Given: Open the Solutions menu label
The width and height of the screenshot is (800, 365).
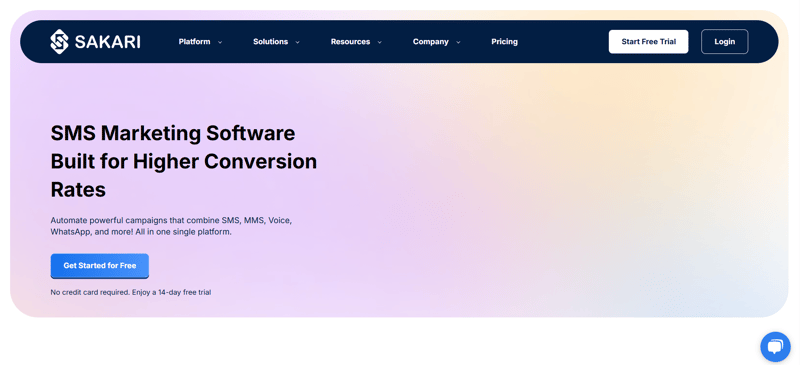Looking at the screenshot, I should click(x=270, y=42).
